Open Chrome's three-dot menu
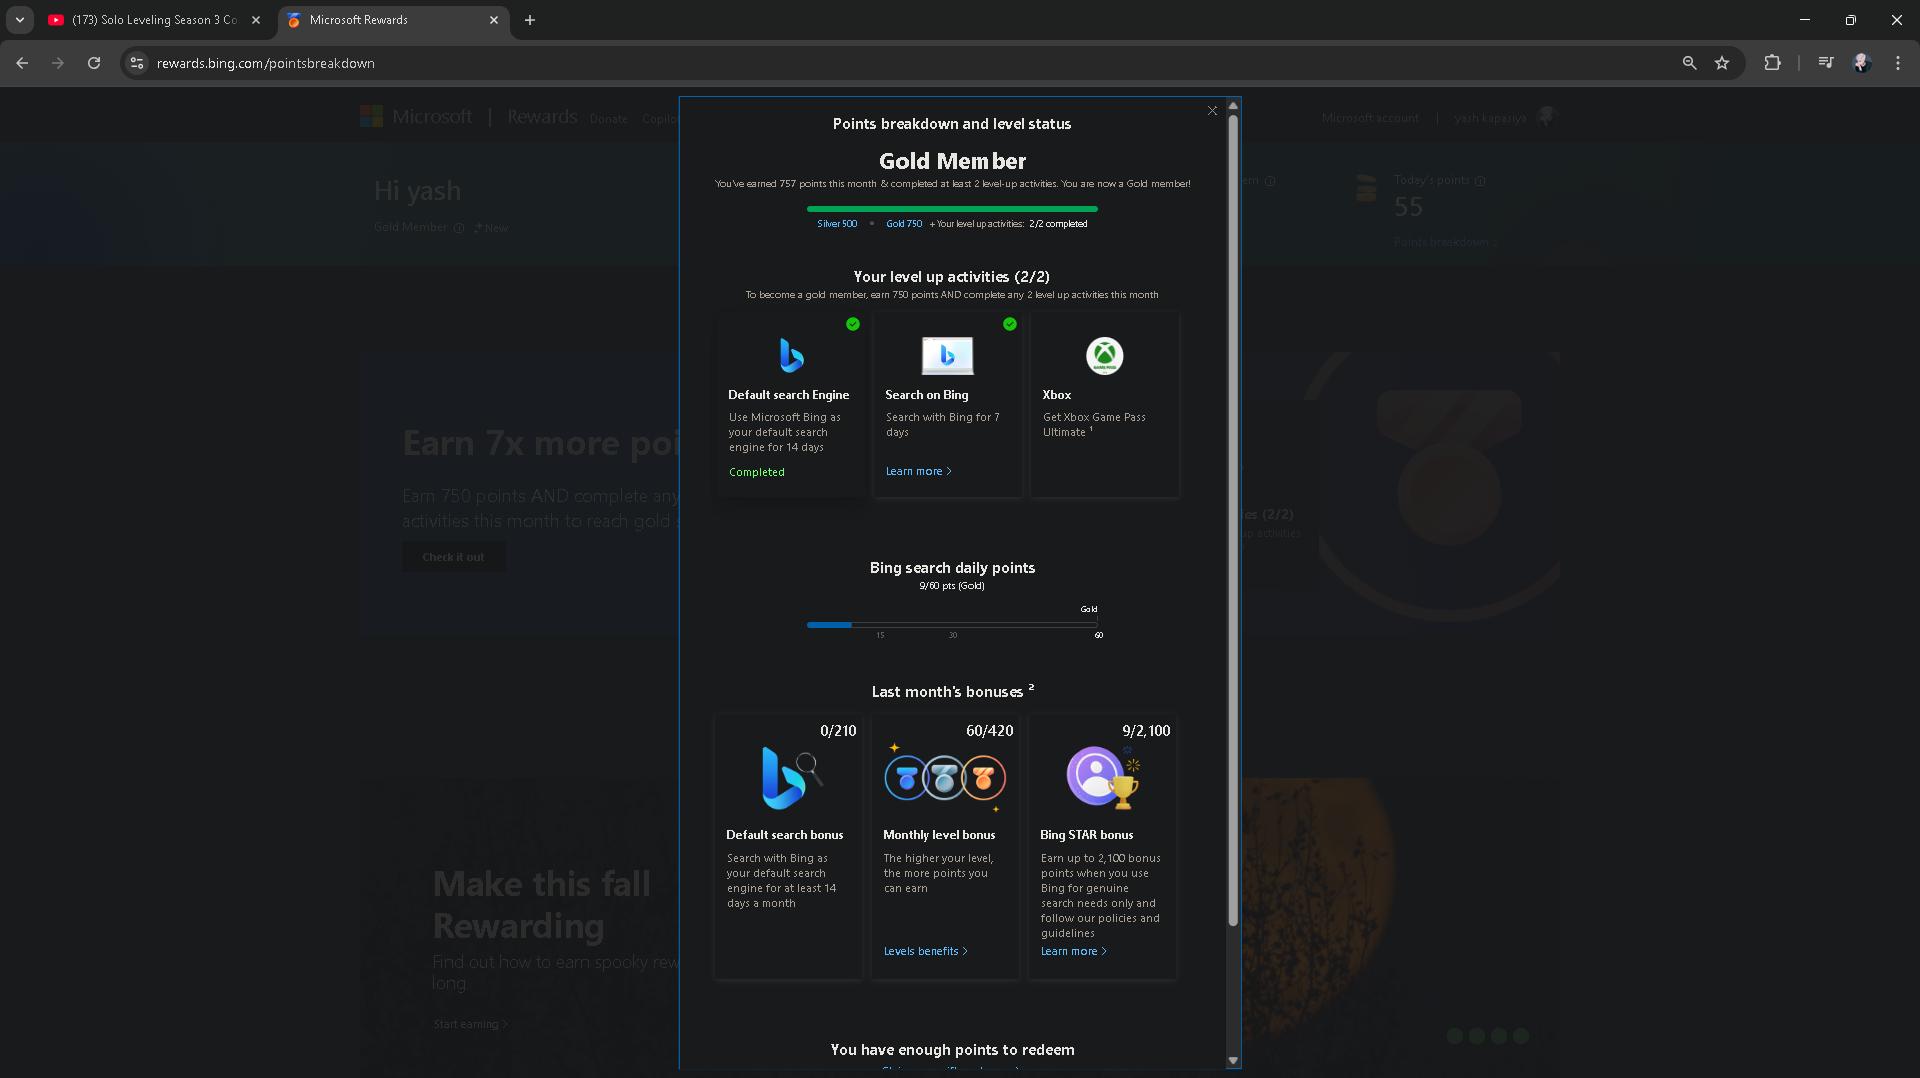Image resolution: width=1920 pixels, height=1078 pixels. (x=1897, y=62)
